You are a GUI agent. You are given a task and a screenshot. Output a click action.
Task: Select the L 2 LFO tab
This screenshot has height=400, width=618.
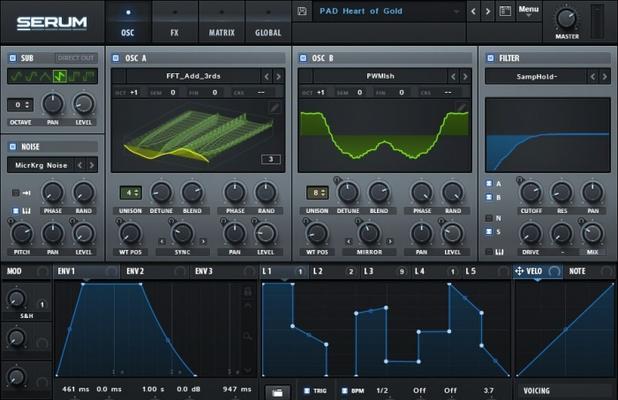pyautogui.click(x=333, y=271)
